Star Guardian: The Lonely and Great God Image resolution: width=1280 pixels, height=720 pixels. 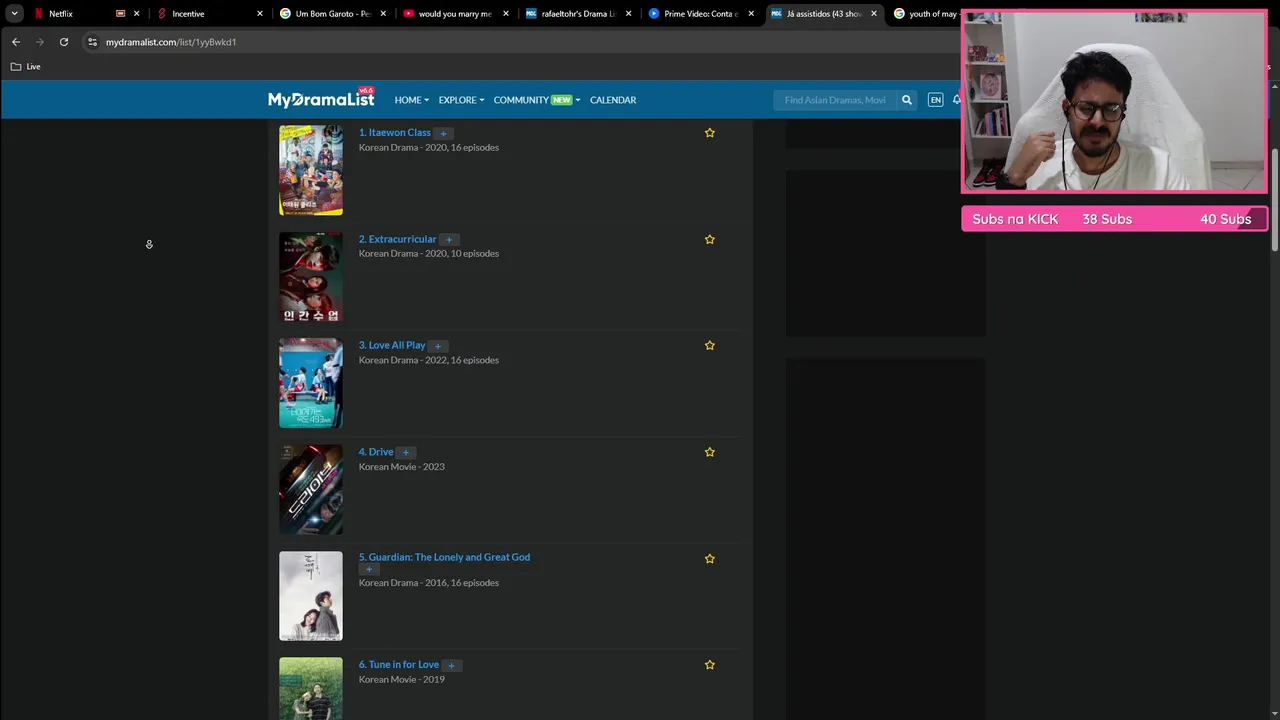(x=710, y=558)
